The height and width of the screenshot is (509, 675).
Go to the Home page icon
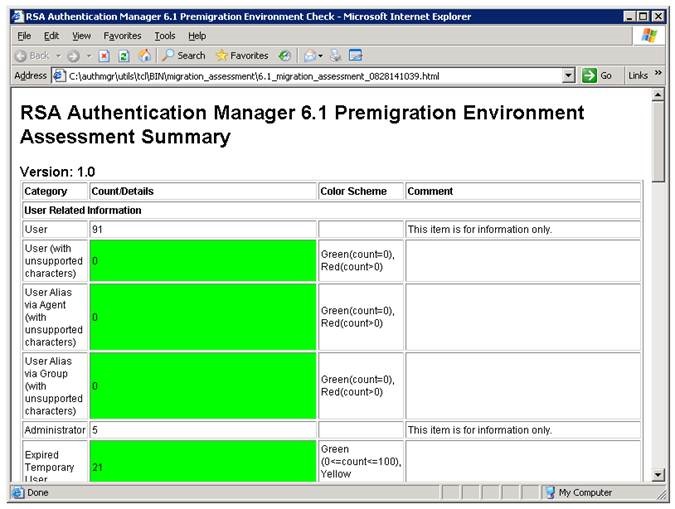pos(144,56)
